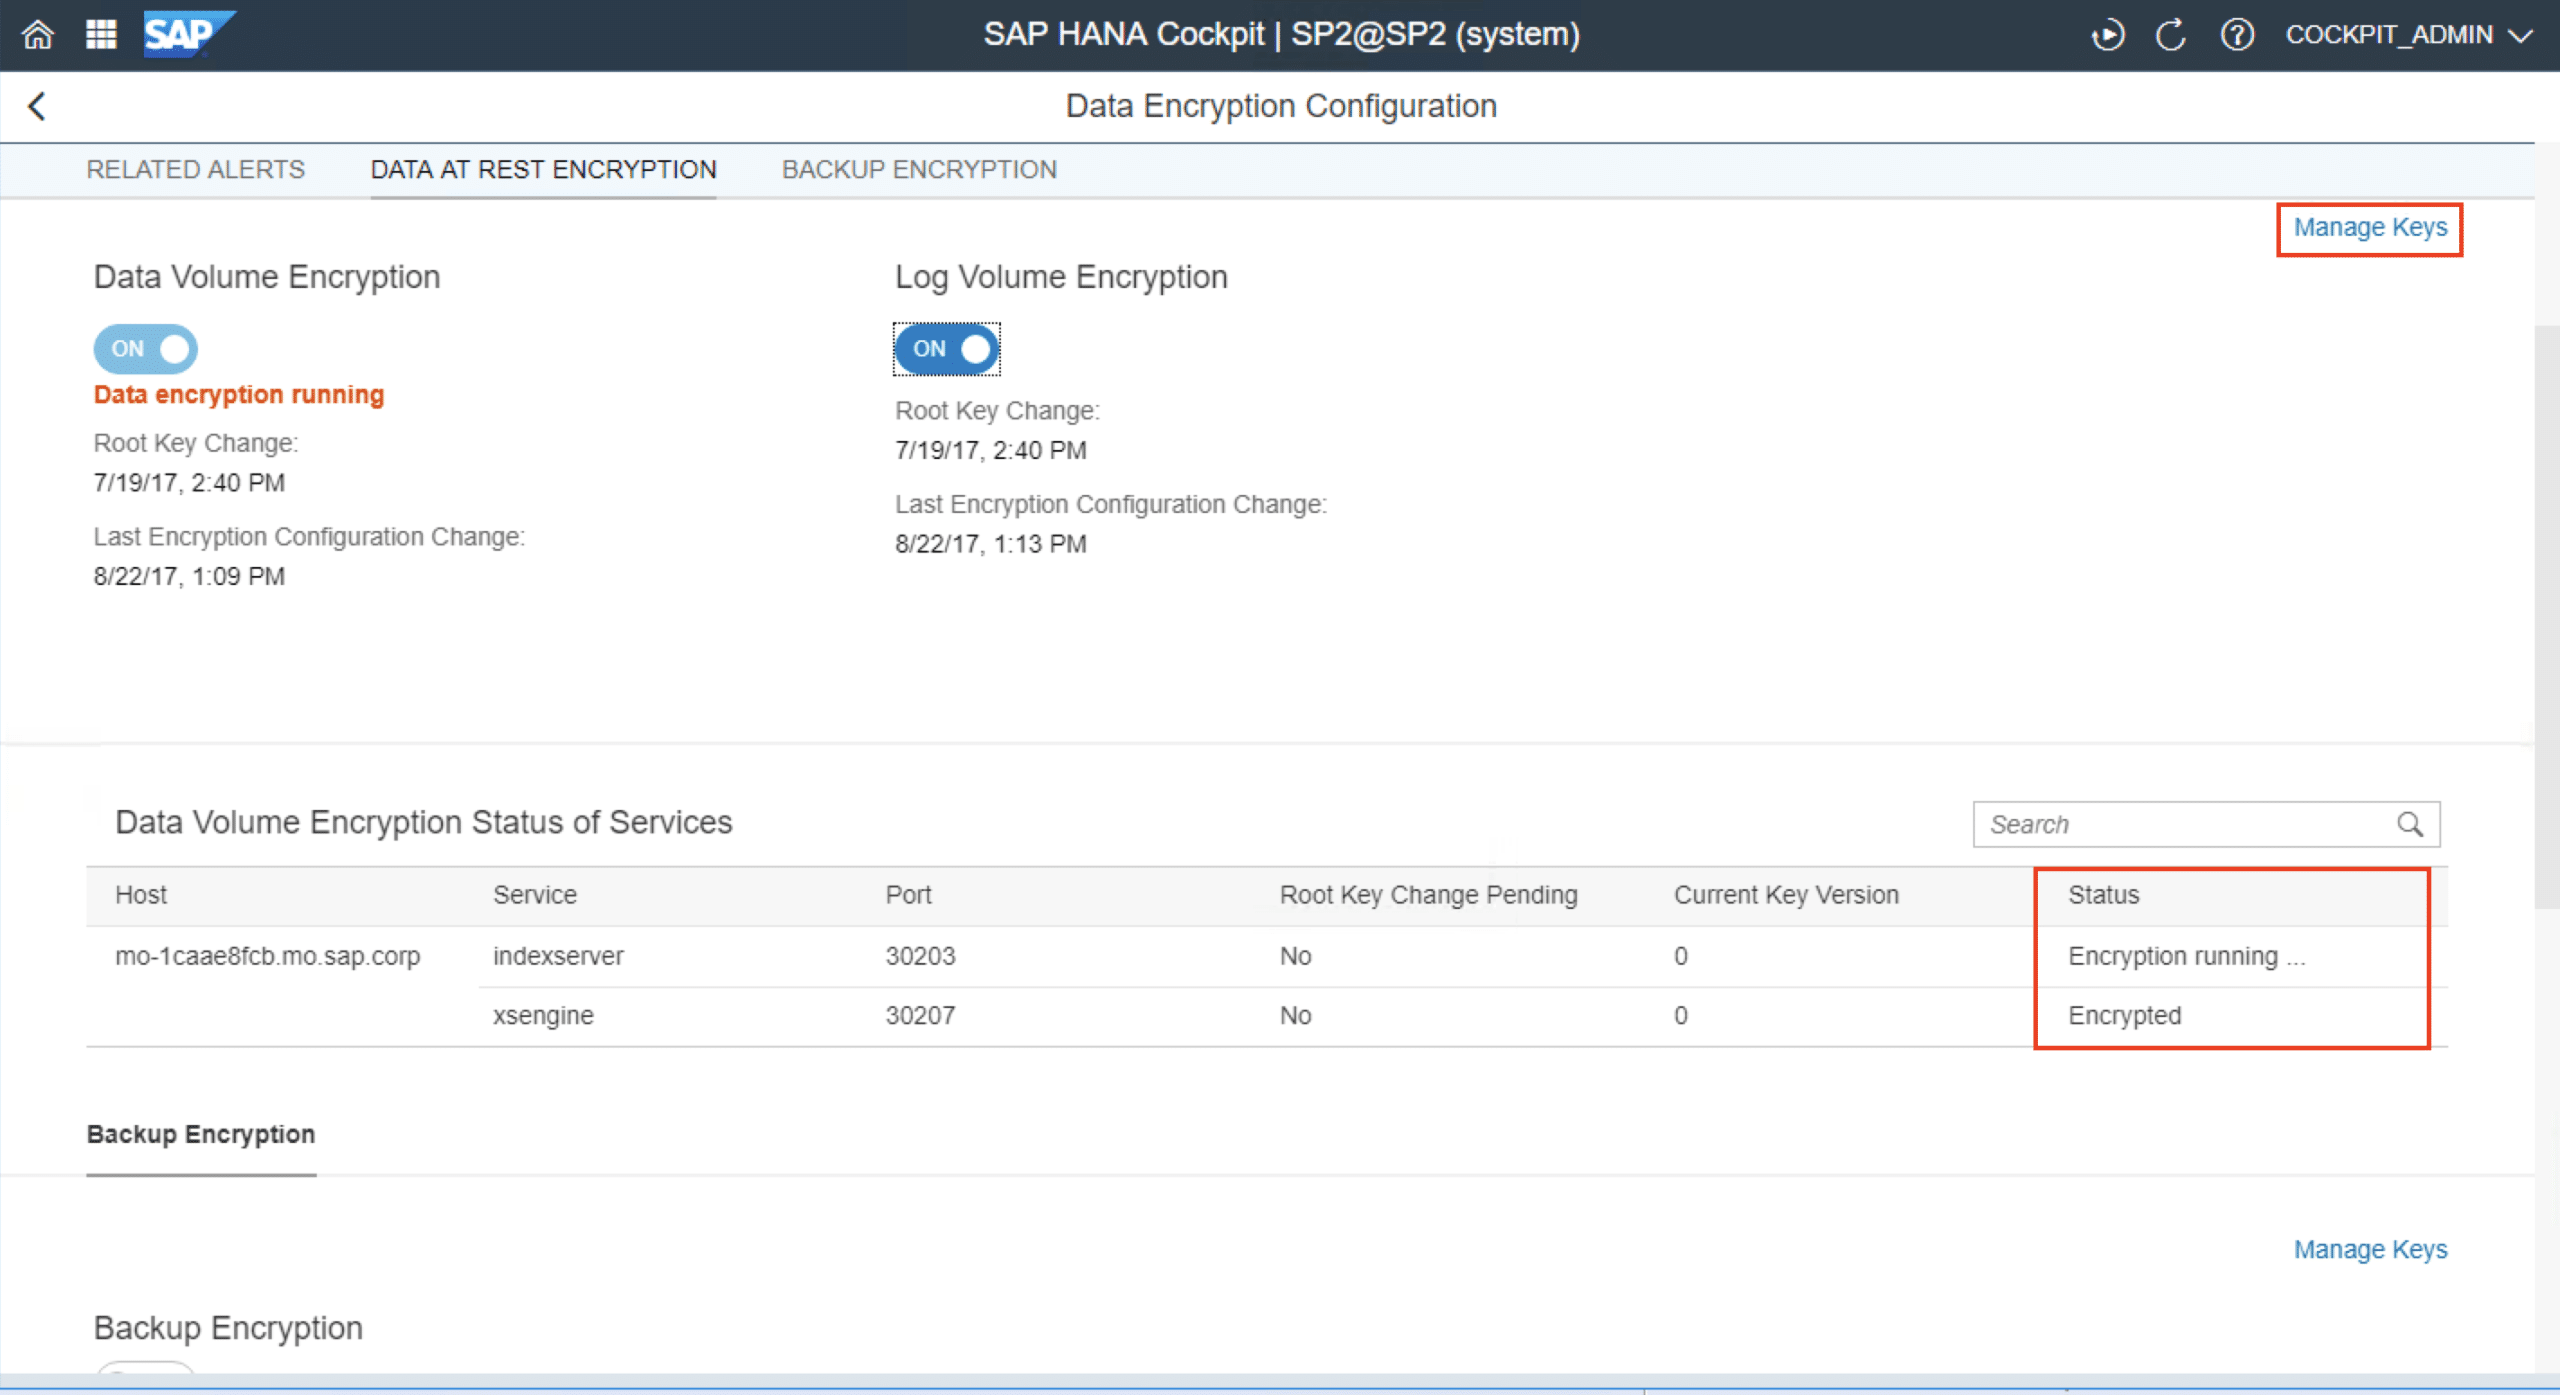Switch to the Related Alerts tab
This screenshot has width=2560, height=1395.
pyautogui.click(x=195, y=170)
